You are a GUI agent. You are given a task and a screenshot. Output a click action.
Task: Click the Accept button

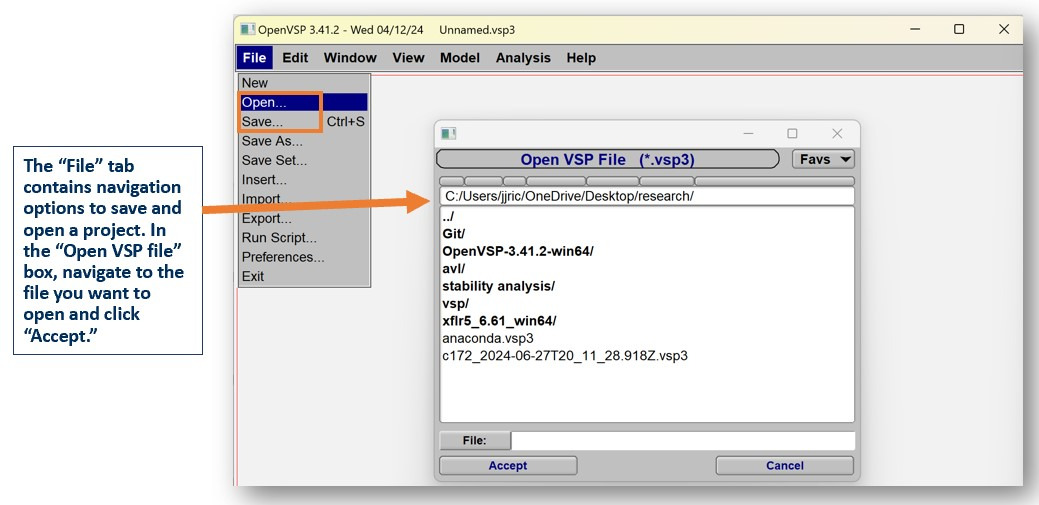[x=508, y=465]
